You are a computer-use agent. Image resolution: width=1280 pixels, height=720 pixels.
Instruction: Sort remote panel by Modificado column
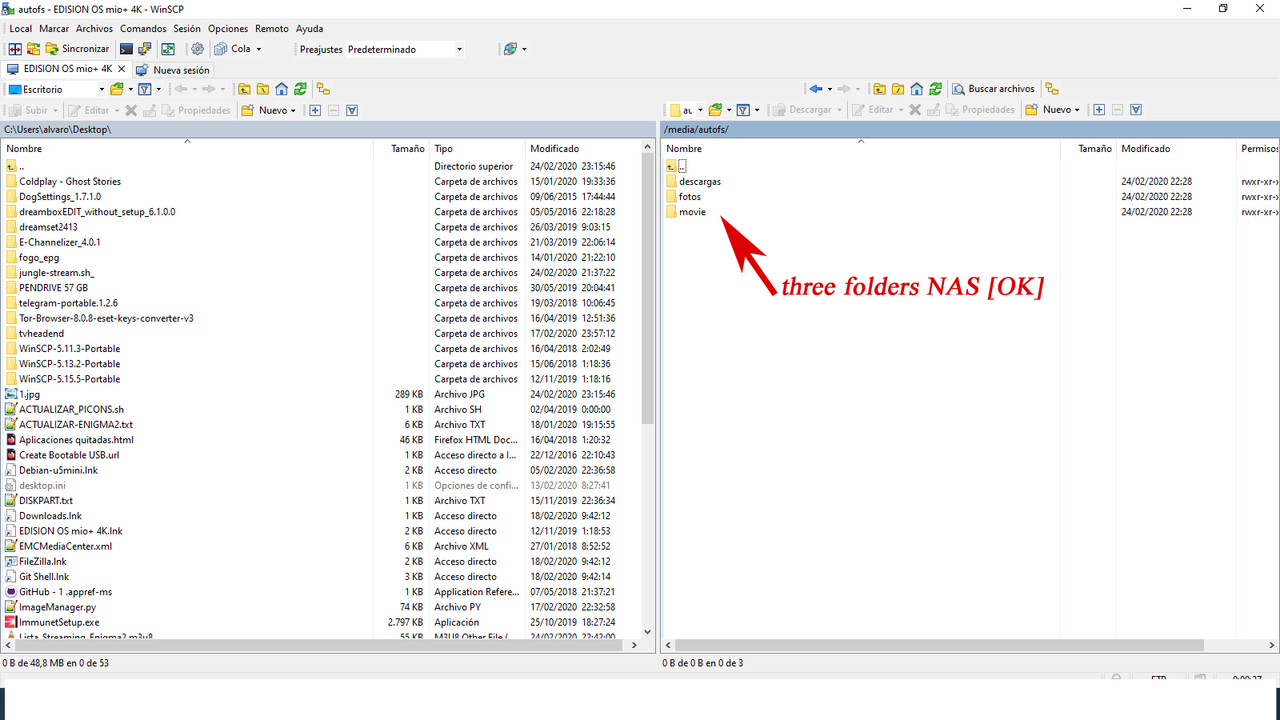pyautogui.click(x=1176, y=149)
